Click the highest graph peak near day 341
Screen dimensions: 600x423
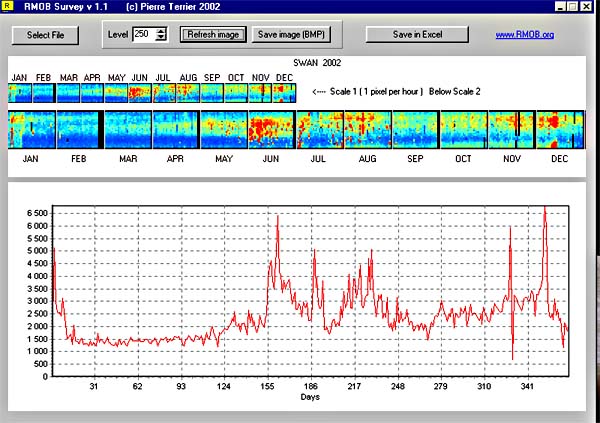coord(545,208)
